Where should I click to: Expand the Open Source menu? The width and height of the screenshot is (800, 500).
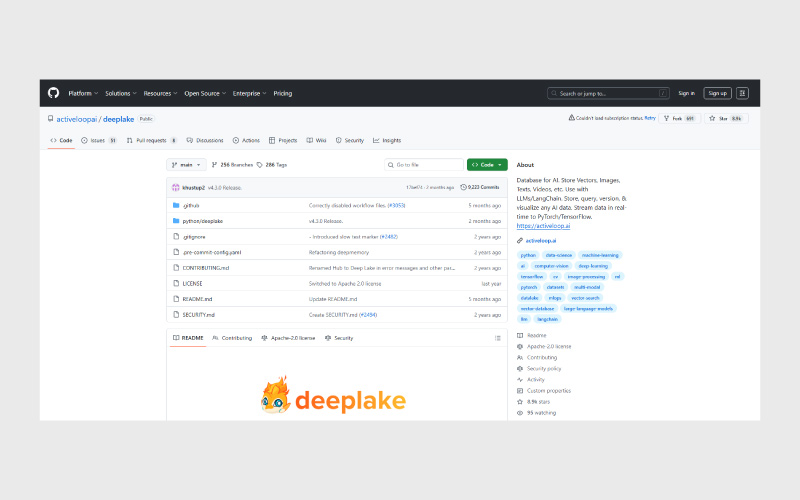[x=205, y=93]
